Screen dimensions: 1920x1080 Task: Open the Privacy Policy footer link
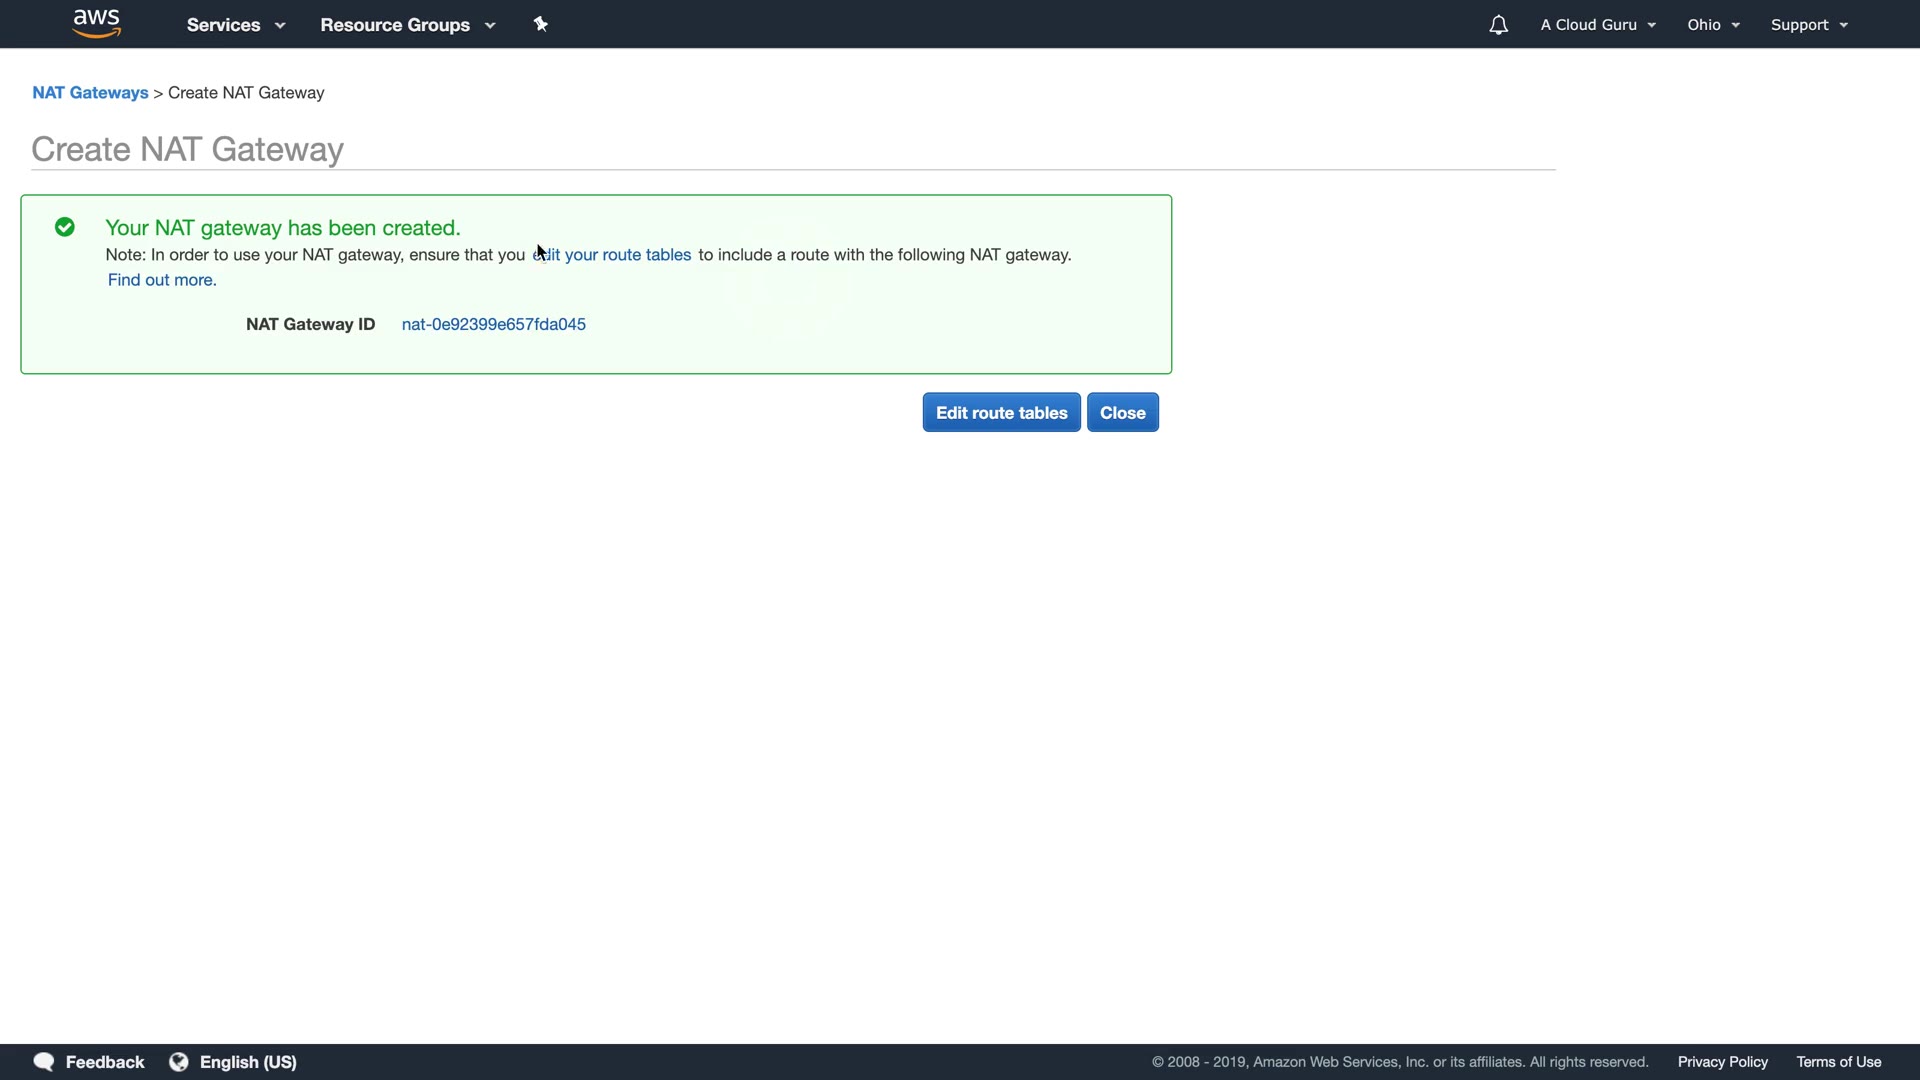tap(1722, 1062)
